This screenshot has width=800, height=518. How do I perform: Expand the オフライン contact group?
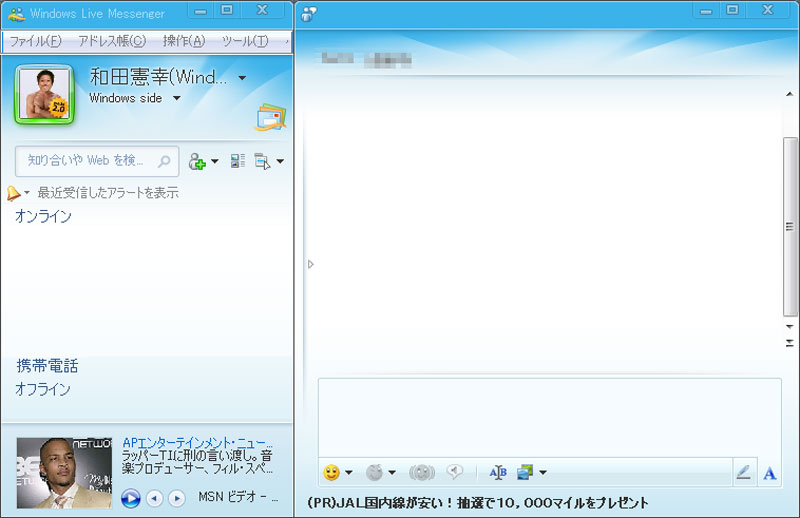point(43,389)
